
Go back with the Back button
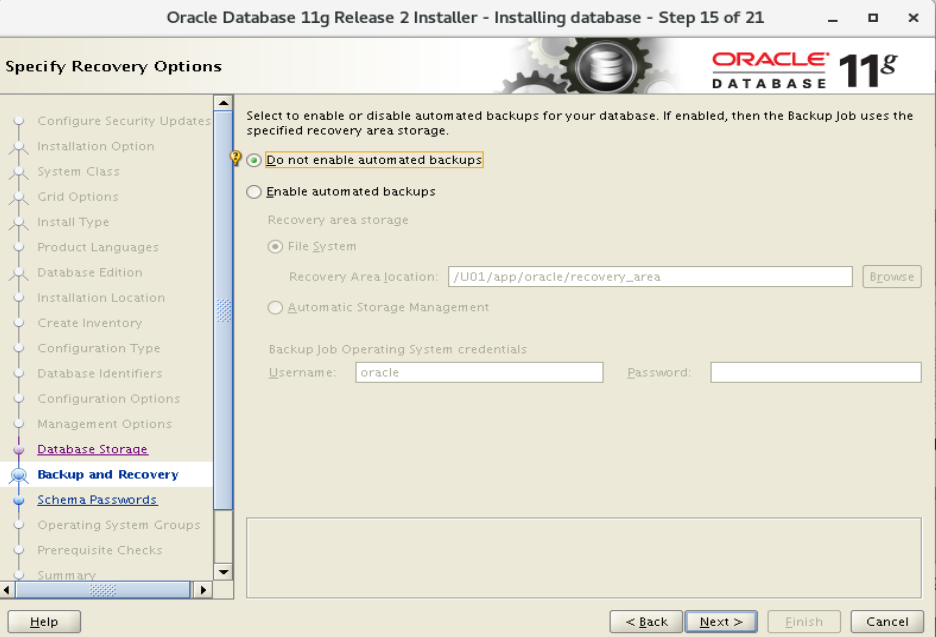click(x=646, y=621)
